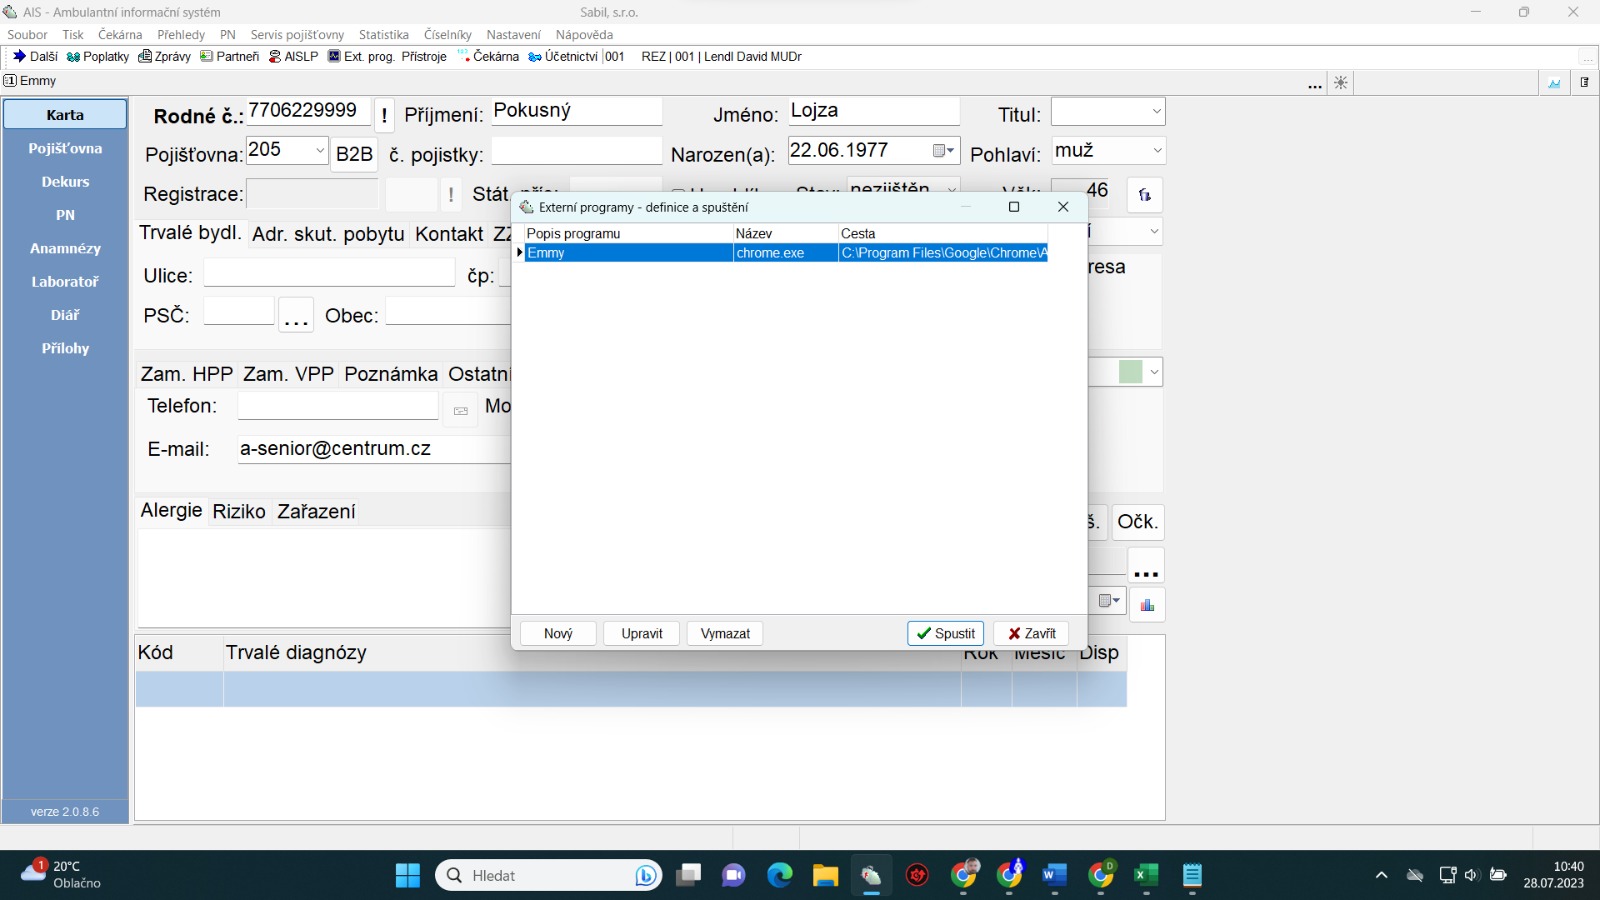Click the B2B button
This screenshot has width=1600, height=900.
(354, 154)
